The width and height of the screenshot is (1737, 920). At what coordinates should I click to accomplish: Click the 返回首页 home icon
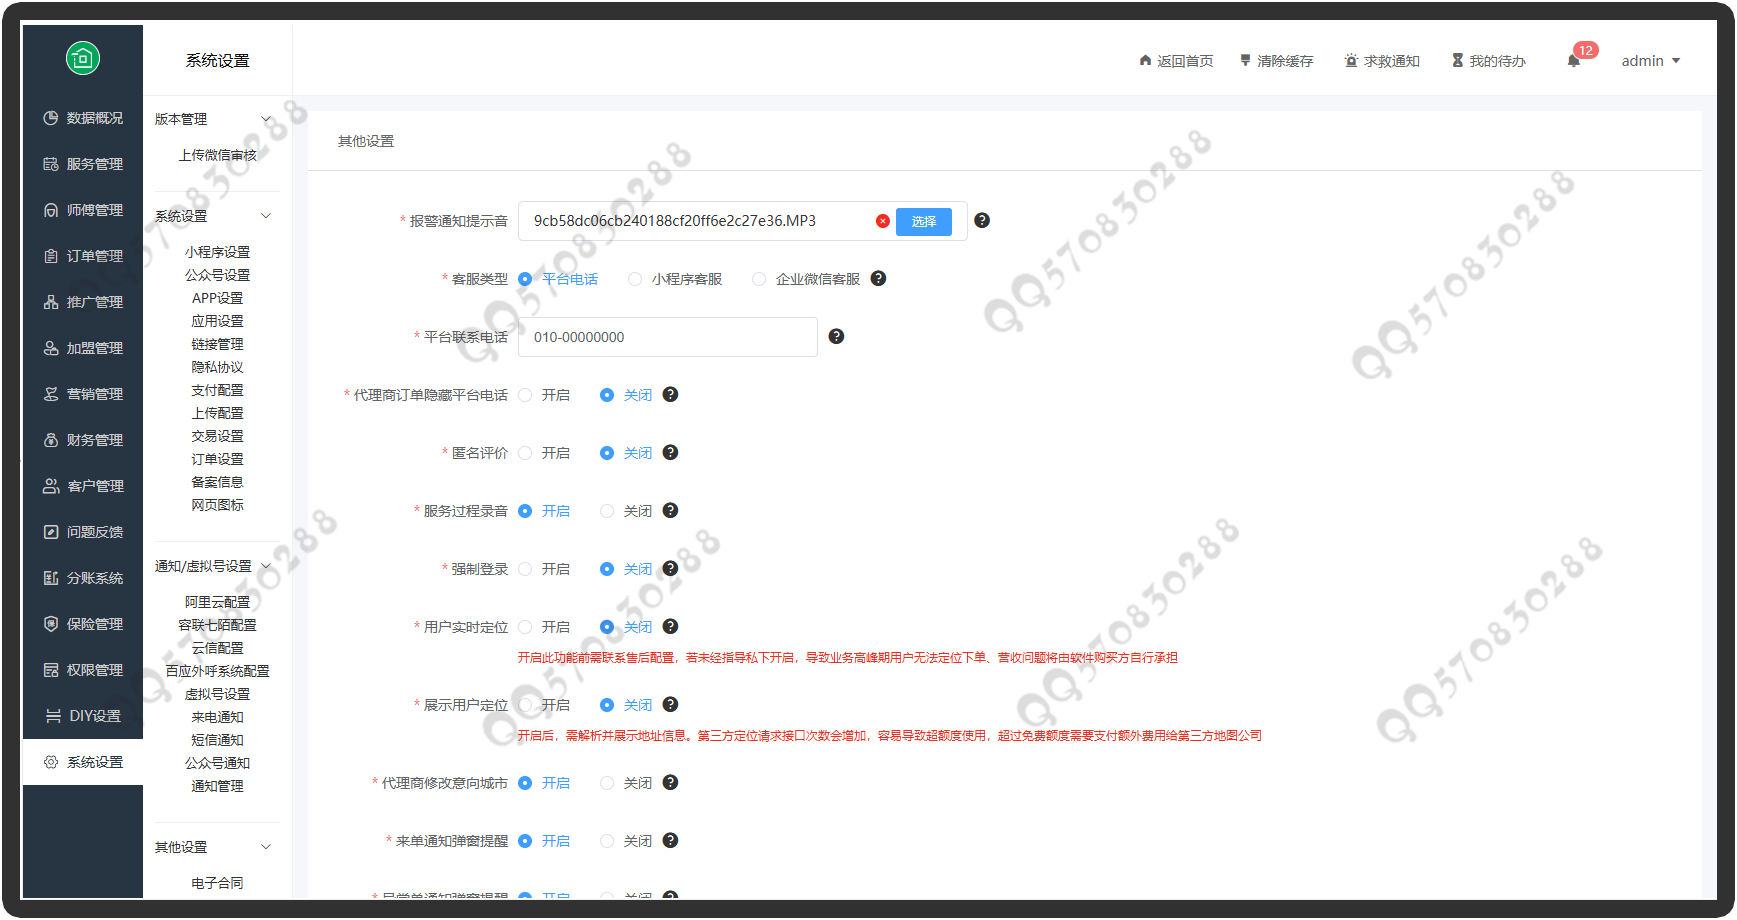(x=1145, y=61)
